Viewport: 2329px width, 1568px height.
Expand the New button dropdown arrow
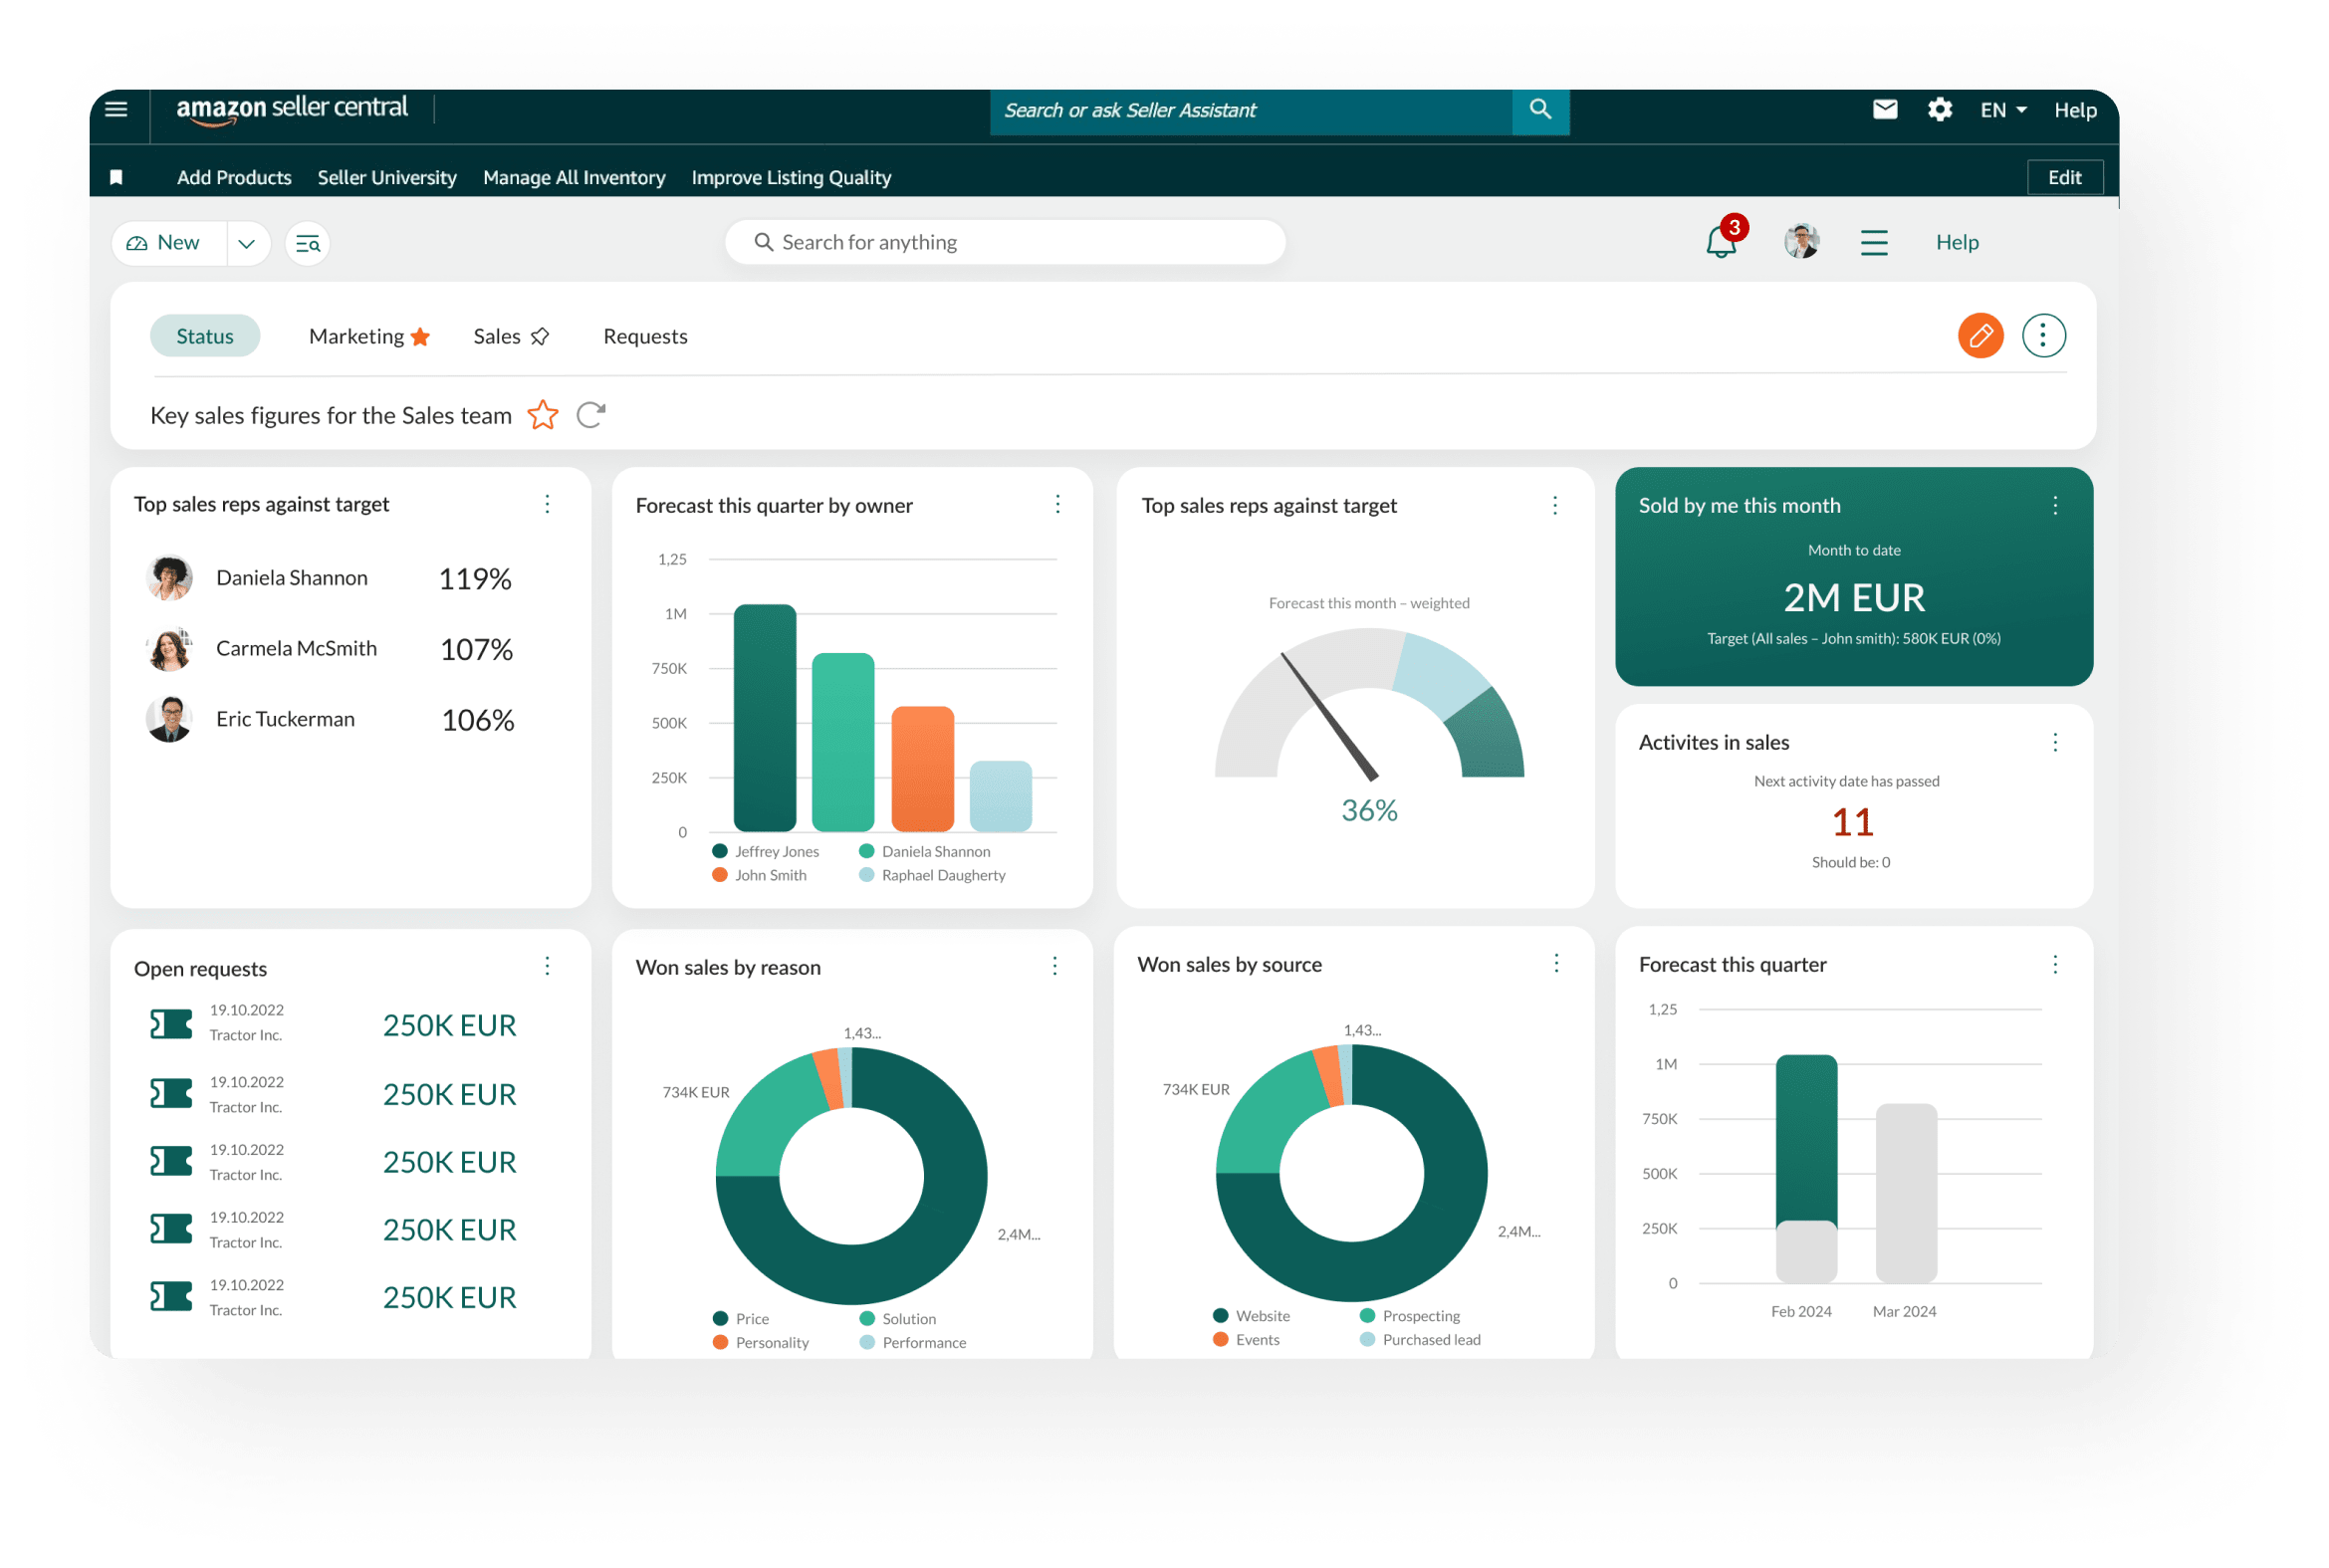[247, 243]
